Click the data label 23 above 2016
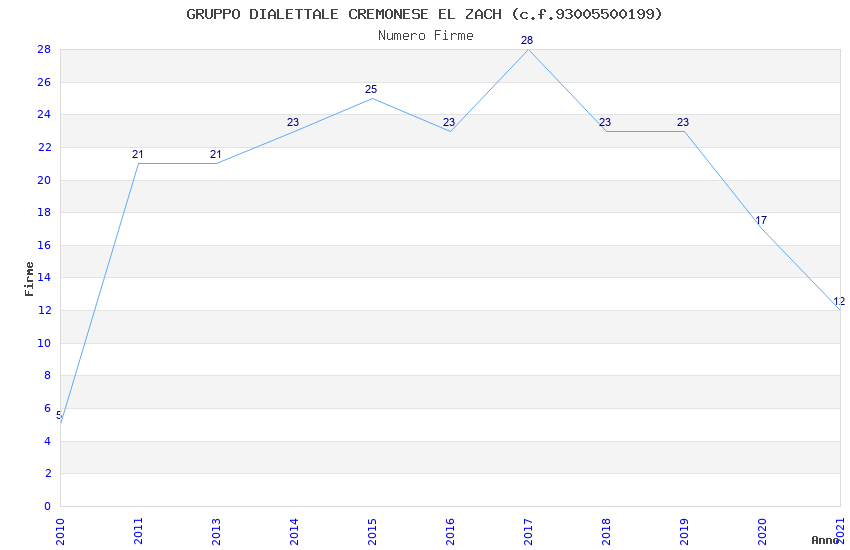This screenshot has height=550, width=850. tap(449, 122)
